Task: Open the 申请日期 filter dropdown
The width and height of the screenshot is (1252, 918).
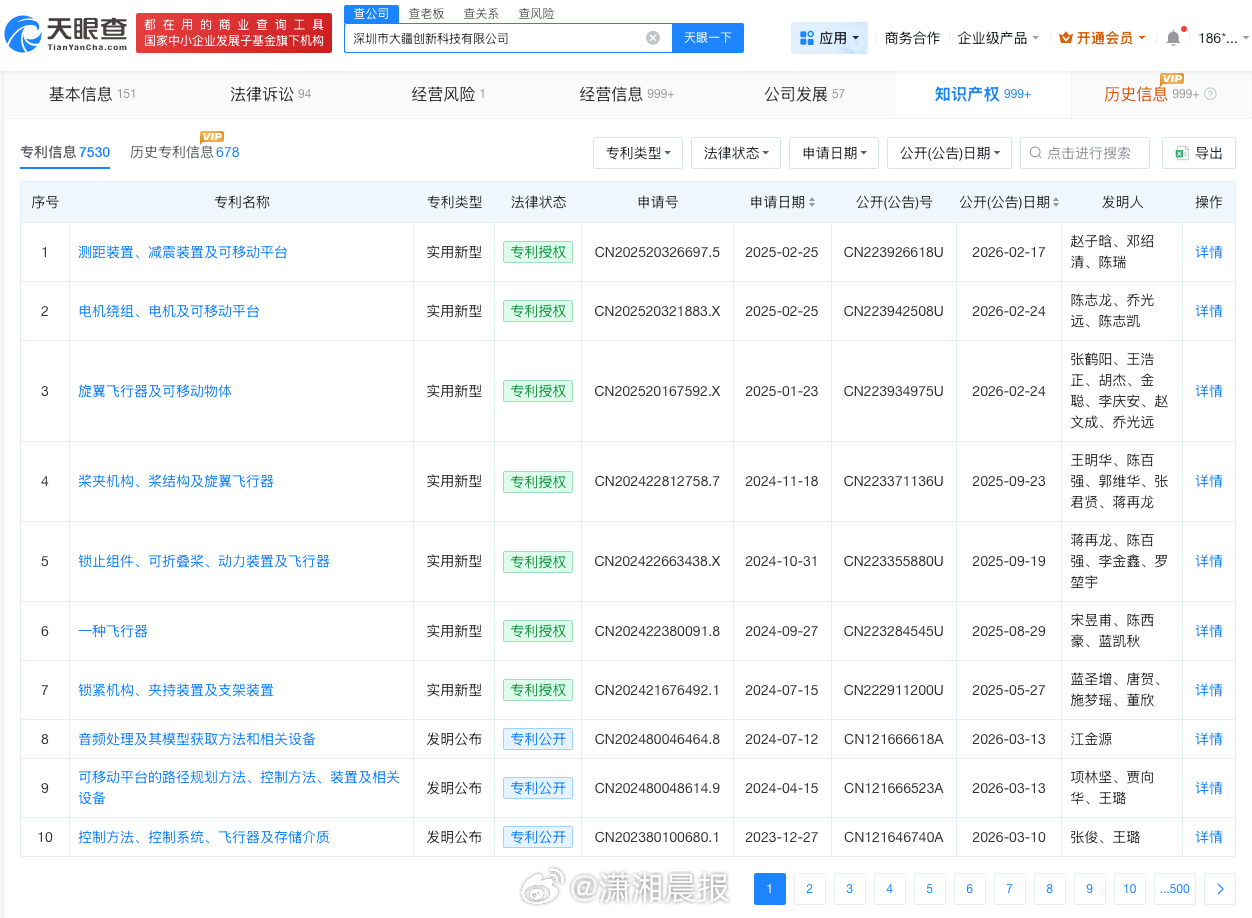Action: tap(834, 153)
